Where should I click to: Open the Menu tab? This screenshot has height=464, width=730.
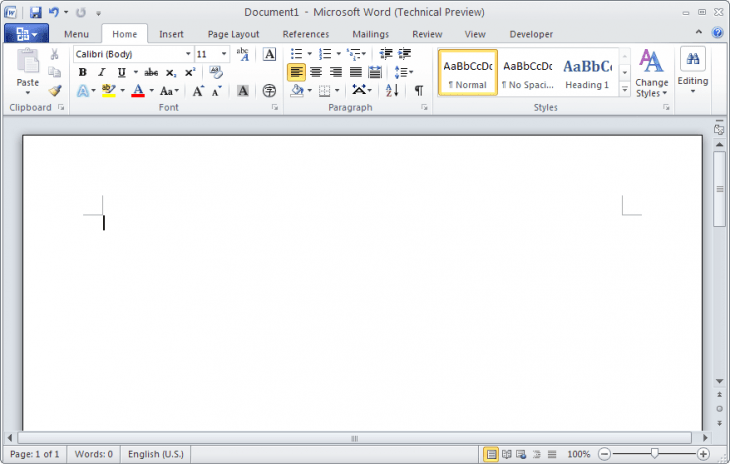point(76,34)
